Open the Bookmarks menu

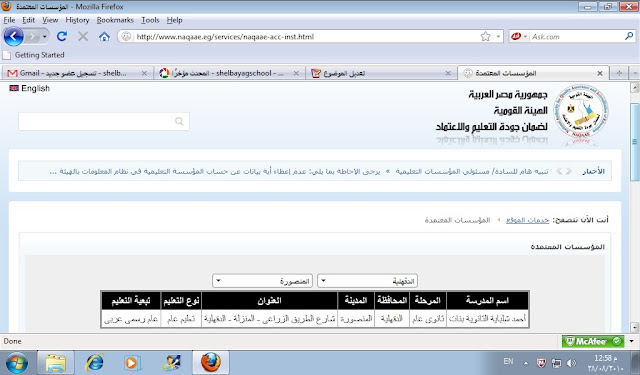[x=115, y=20]
